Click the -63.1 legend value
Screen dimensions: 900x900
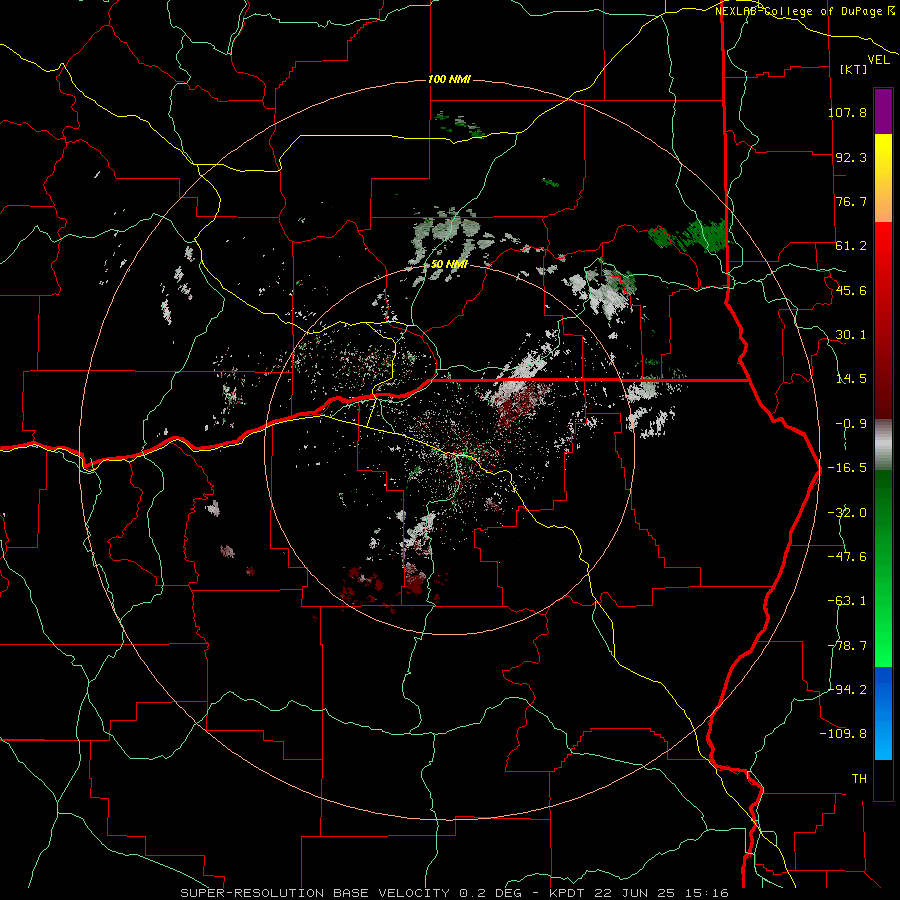pyautogui.click(x=847, y=601)
